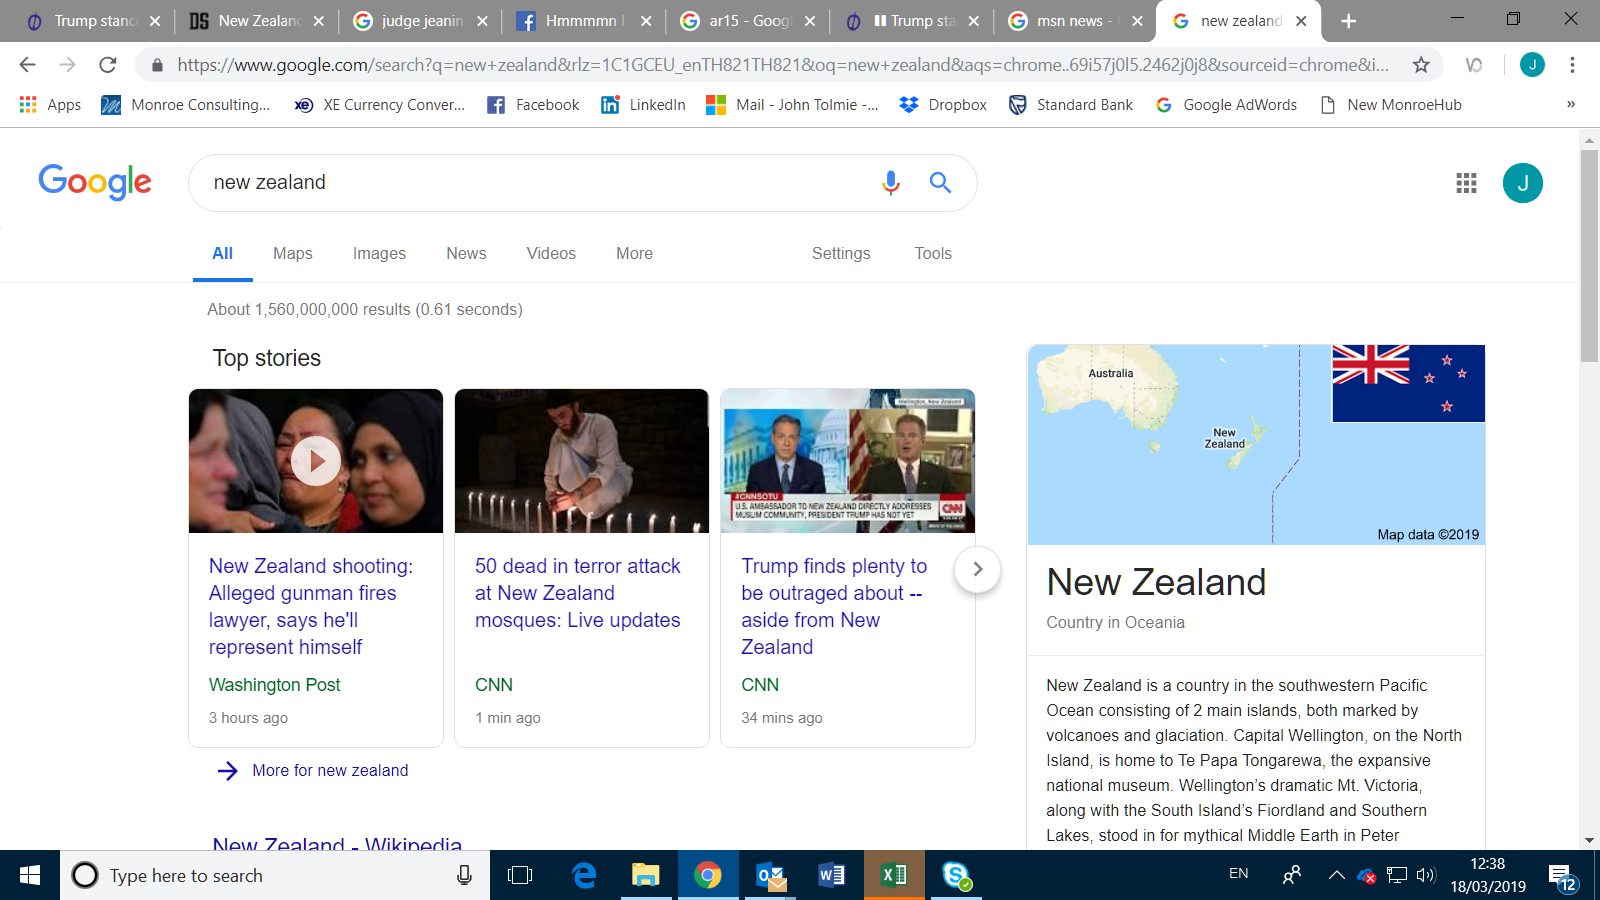Open search Settings menu
This screenshot has width=1600, height=900.
tap(841, 254)
